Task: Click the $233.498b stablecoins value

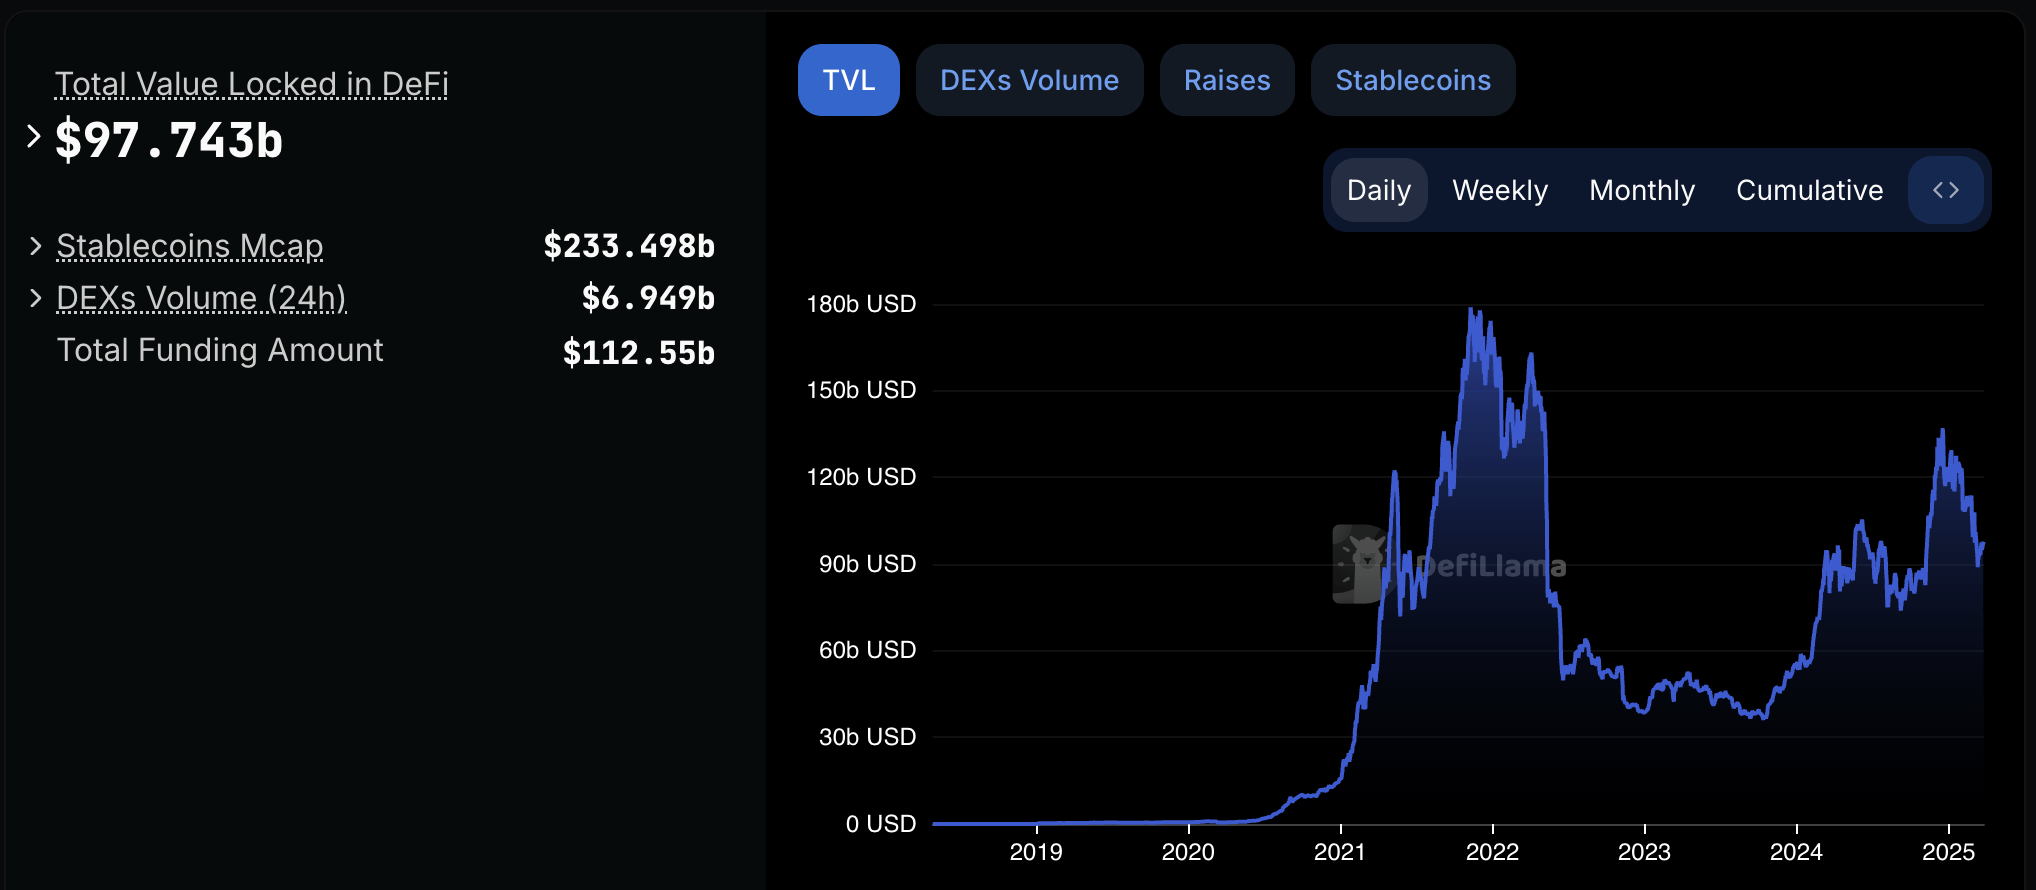Action: [629, 246]
